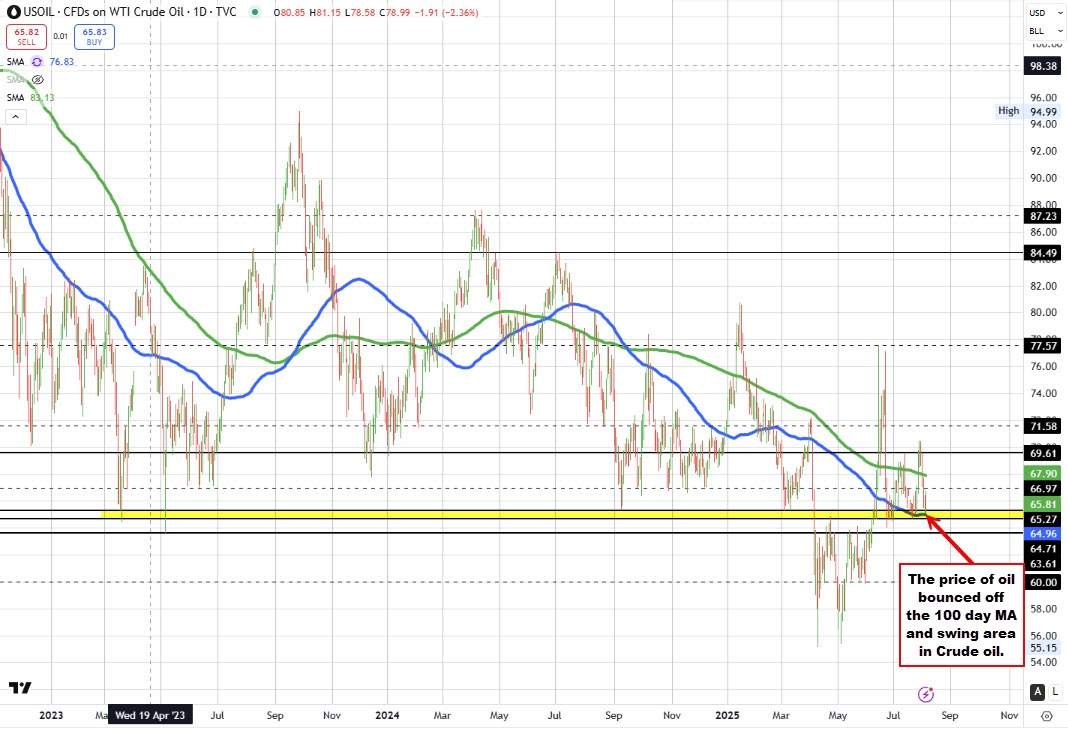The height and width of the screenshot is (731, 1068).
Task: Click the TVC exchange label in title
Action: tap(227, 13)
